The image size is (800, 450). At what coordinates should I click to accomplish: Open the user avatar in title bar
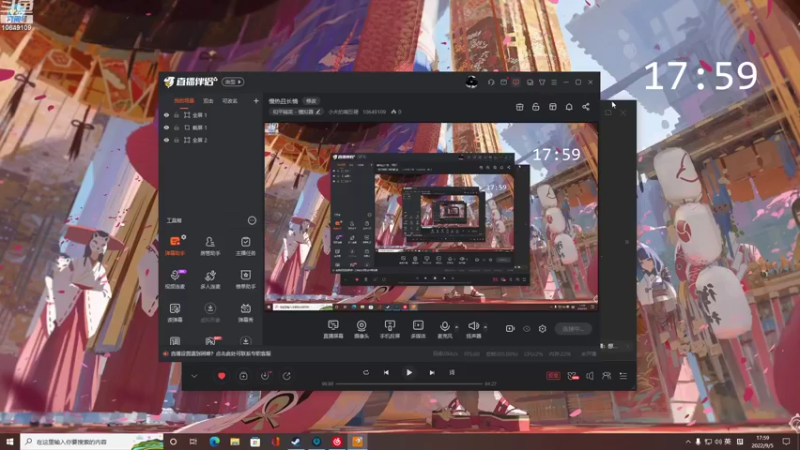tap(471, 82)
